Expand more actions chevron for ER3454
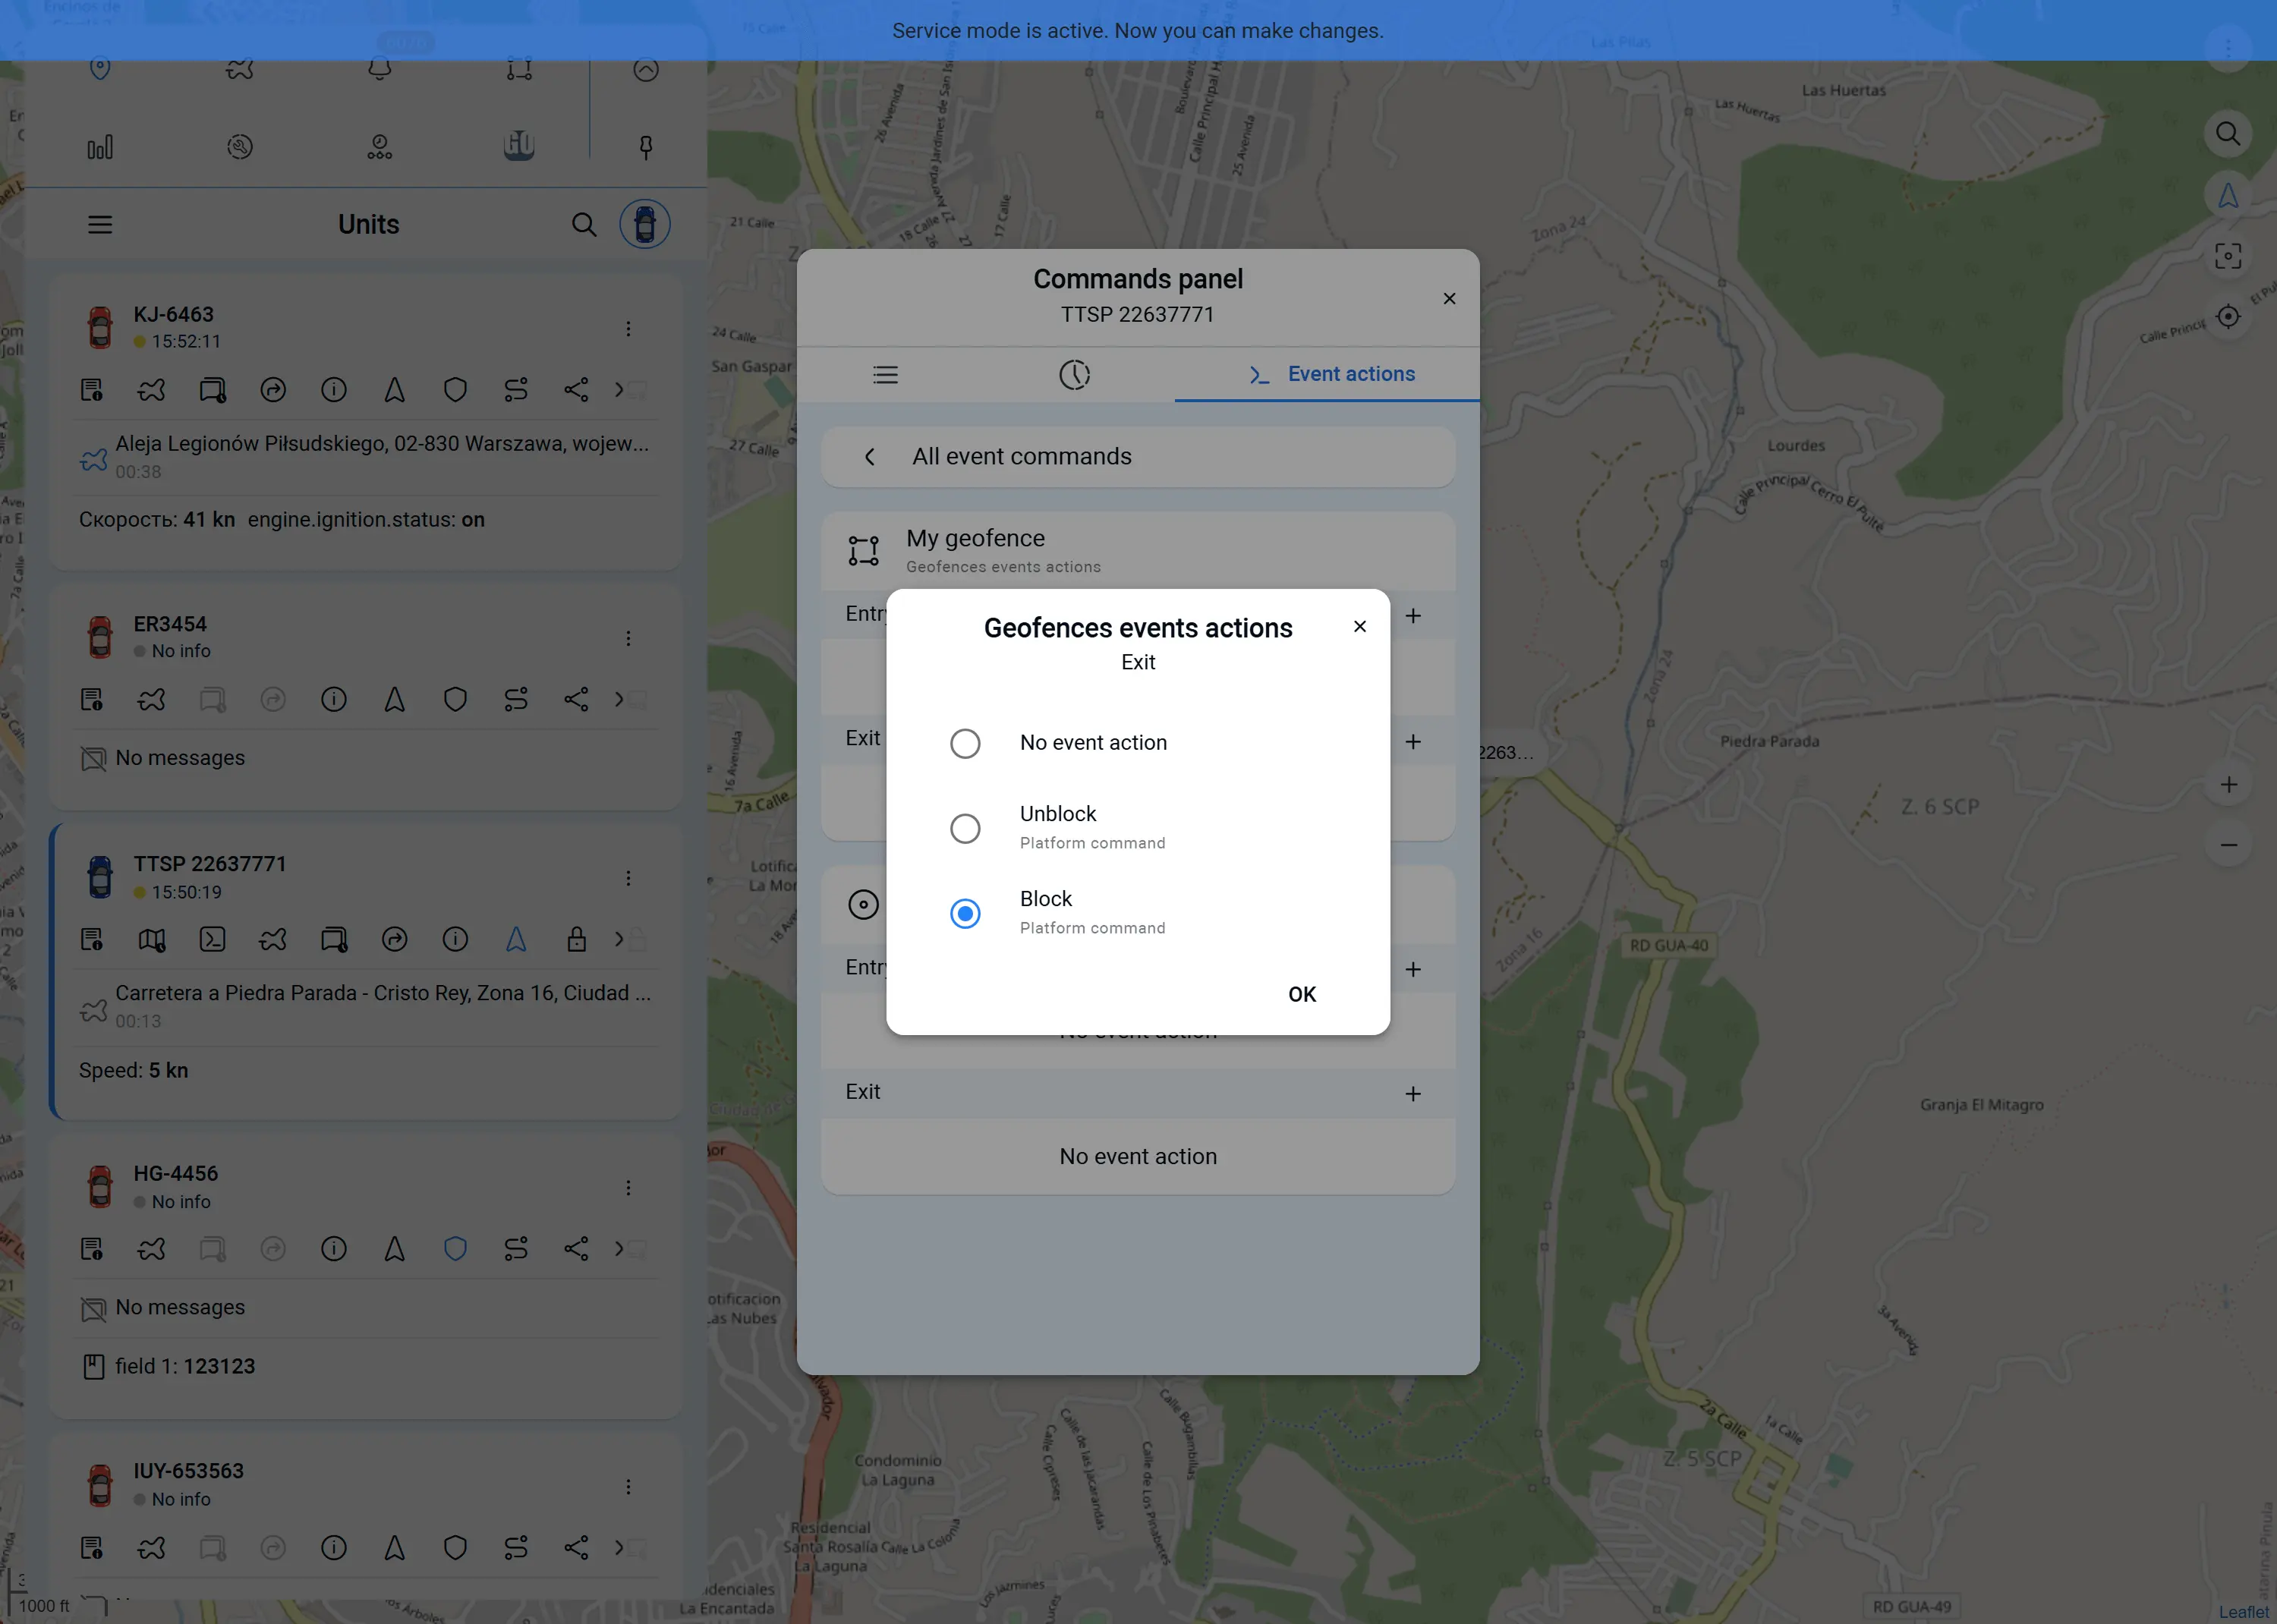 (x=619, y=699)
